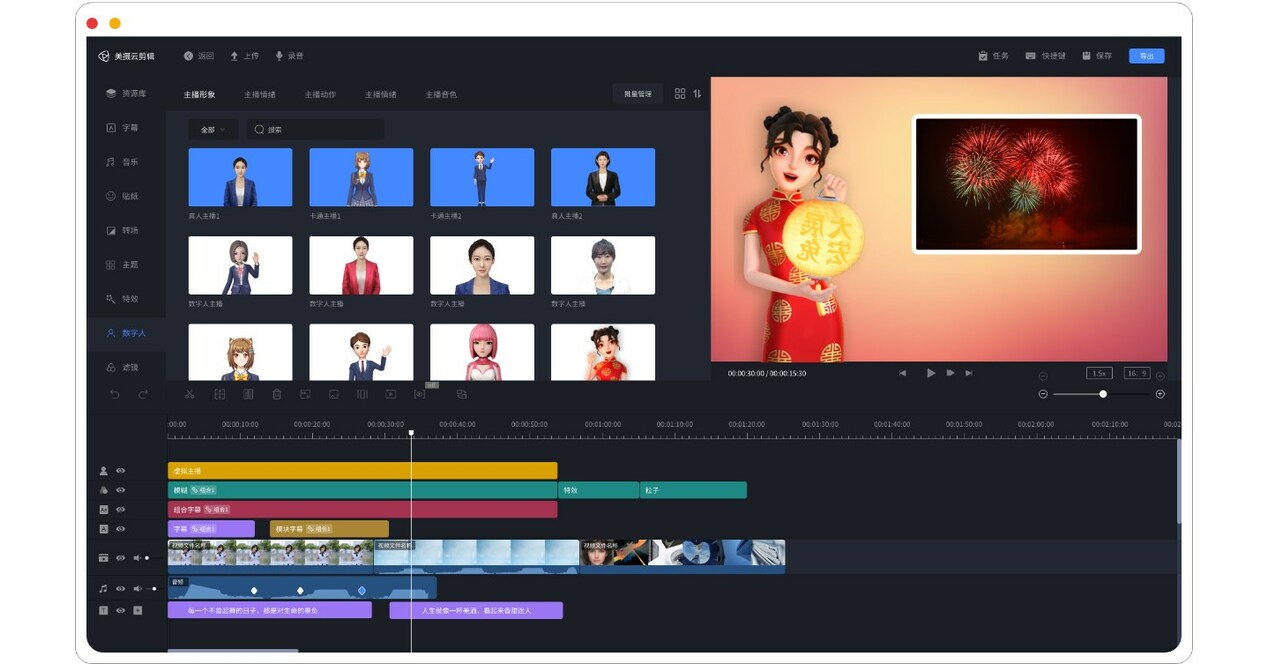Click the 导出 export button
The height and width of the screenshot is (664, 1268).
[x=1146, y=55]
